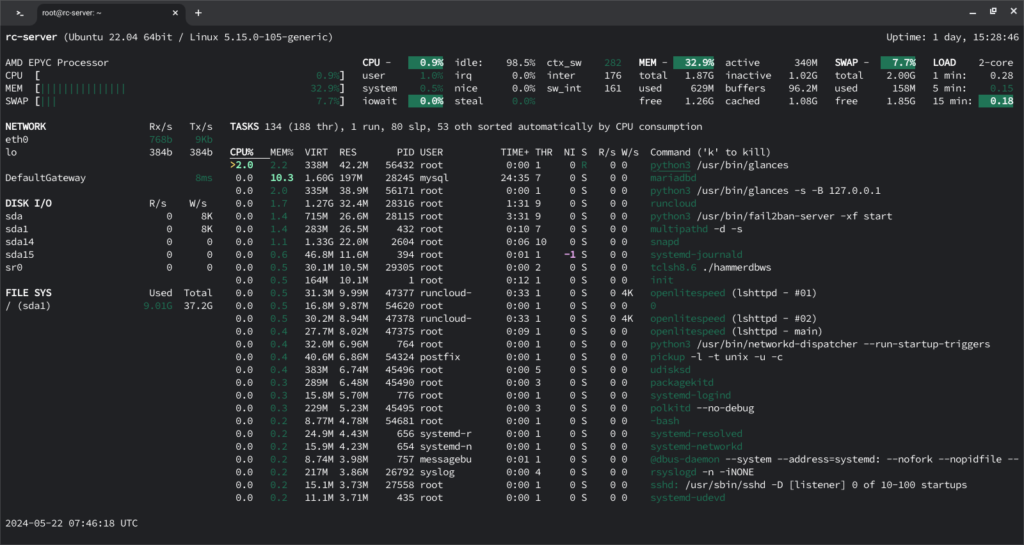
Task: Select the fail2ban-server process command
Action: point(771,217)
